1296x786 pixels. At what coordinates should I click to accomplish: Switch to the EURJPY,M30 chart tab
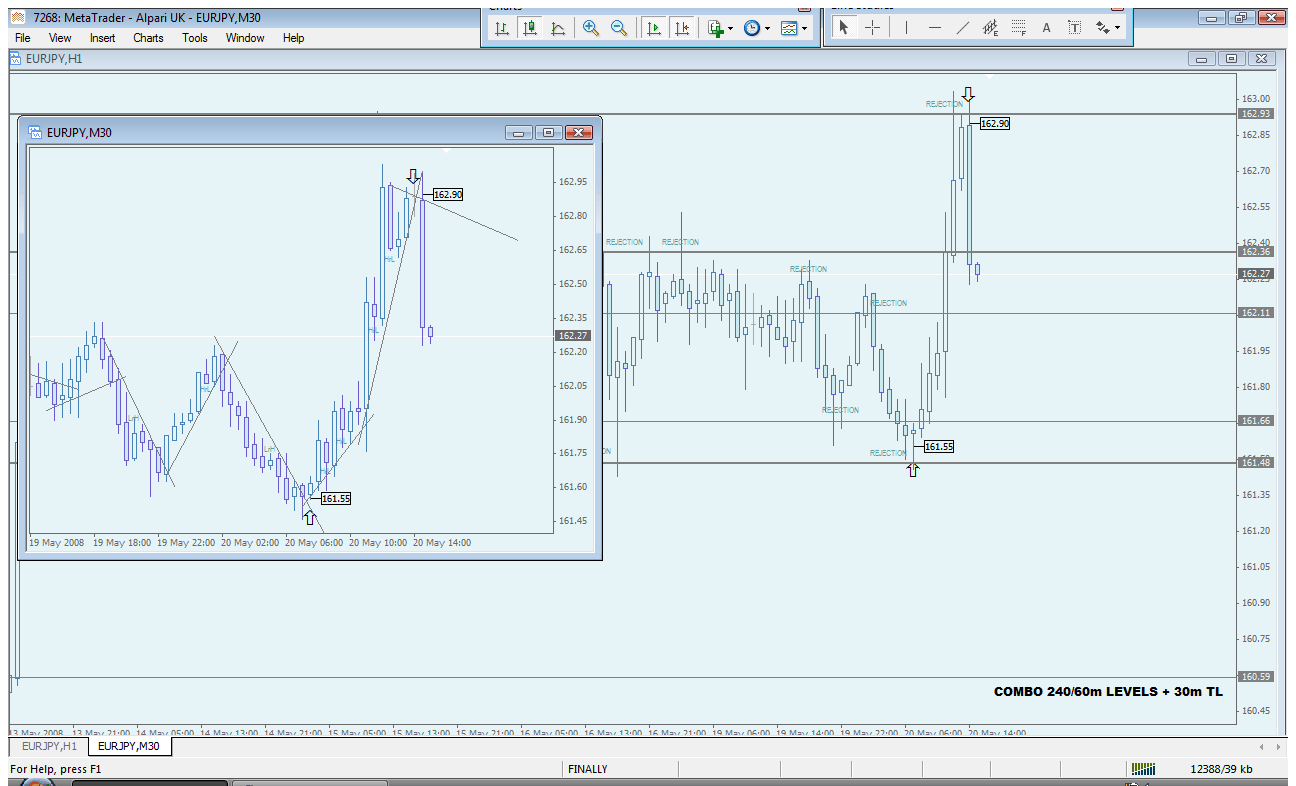[x=130, y=746]
